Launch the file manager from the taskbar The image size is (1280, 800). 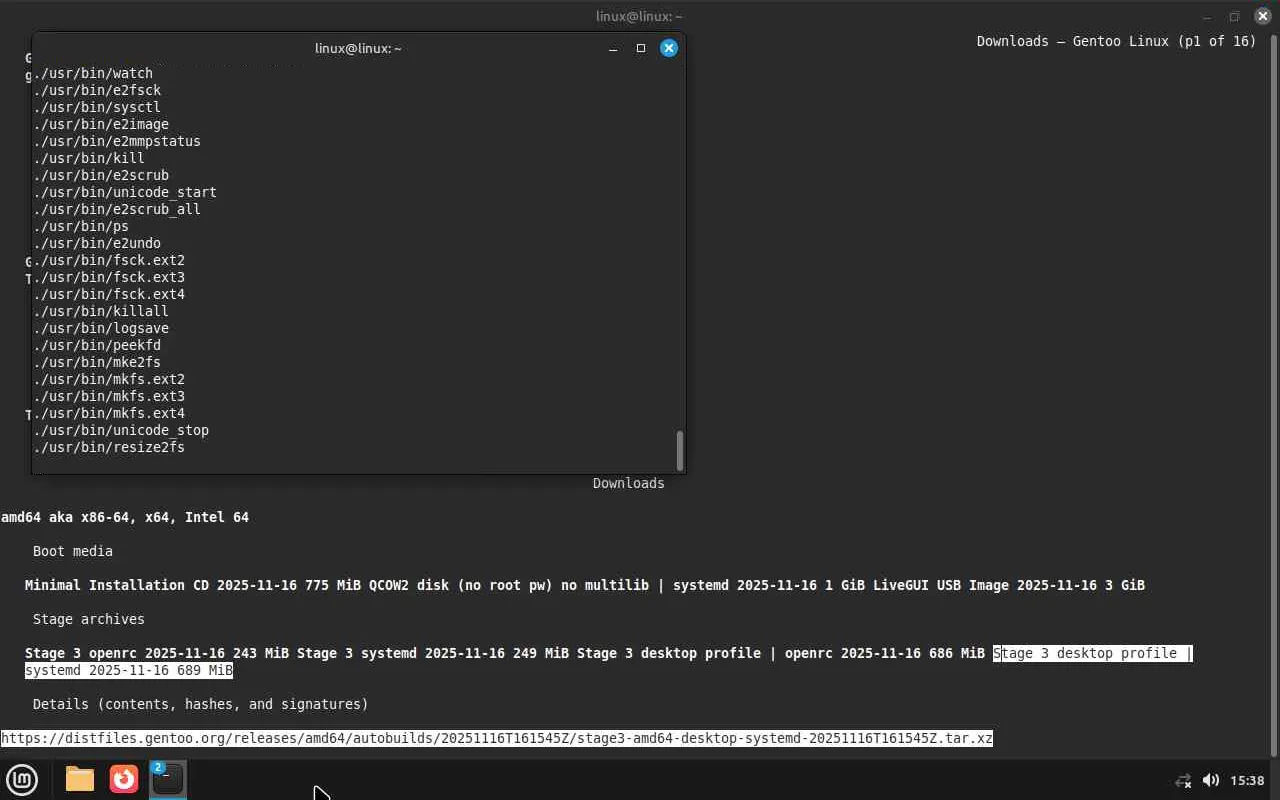[80, 779]
